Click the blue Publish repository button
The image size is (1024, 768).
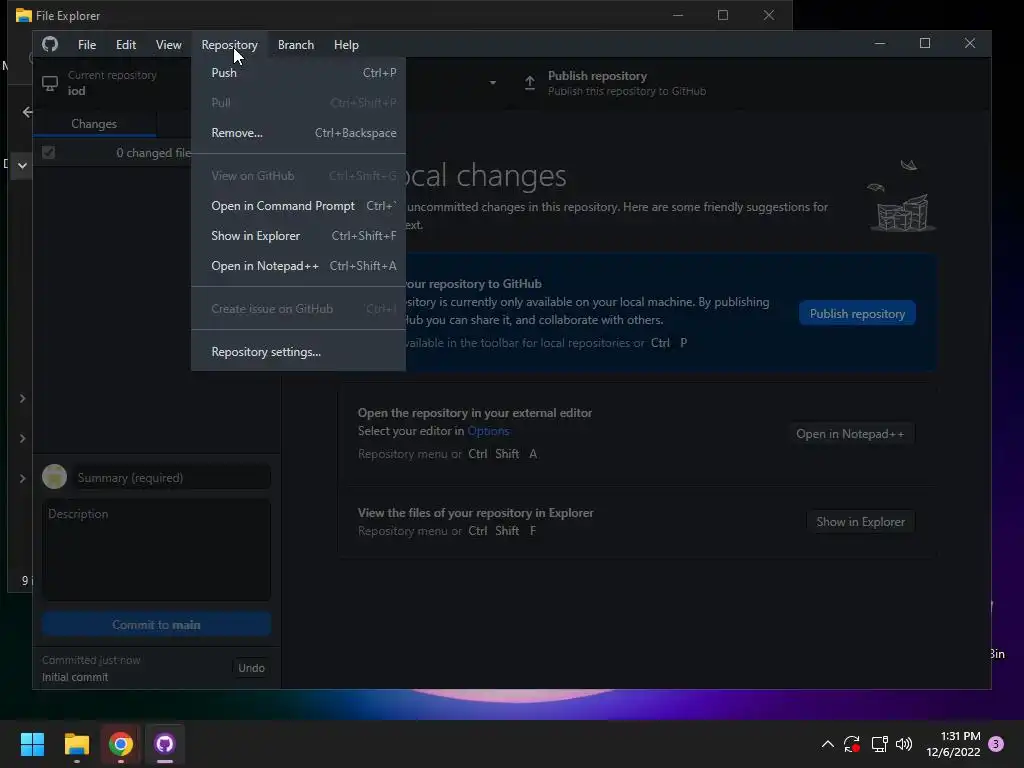click(x=857, y=313)
